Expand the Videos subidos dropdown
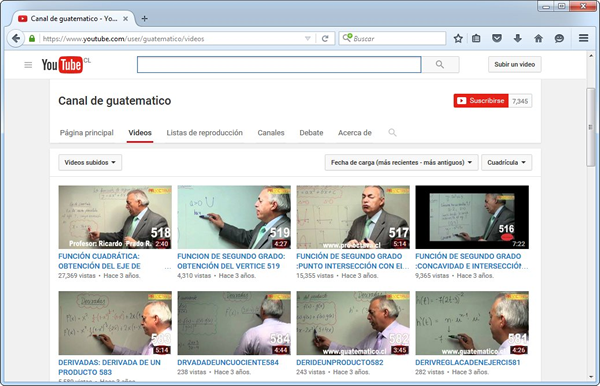Image resolution: width=600 pixels, height=386 pixels. [x=90, y=163]
